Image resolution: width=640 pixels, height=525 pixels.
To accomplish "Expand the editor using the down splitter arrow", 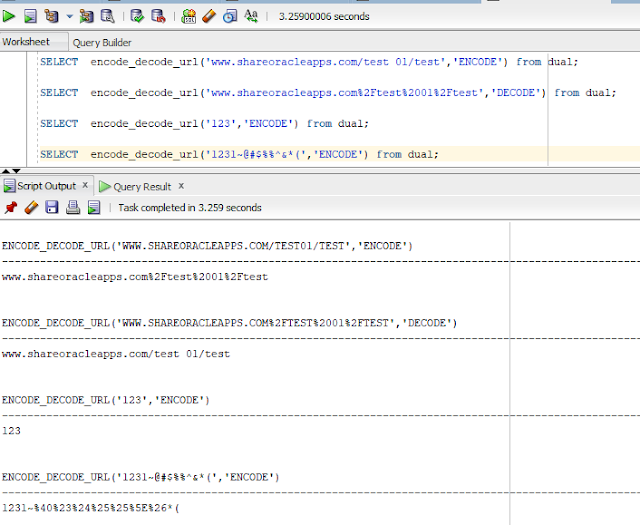I will pos(16,171).
